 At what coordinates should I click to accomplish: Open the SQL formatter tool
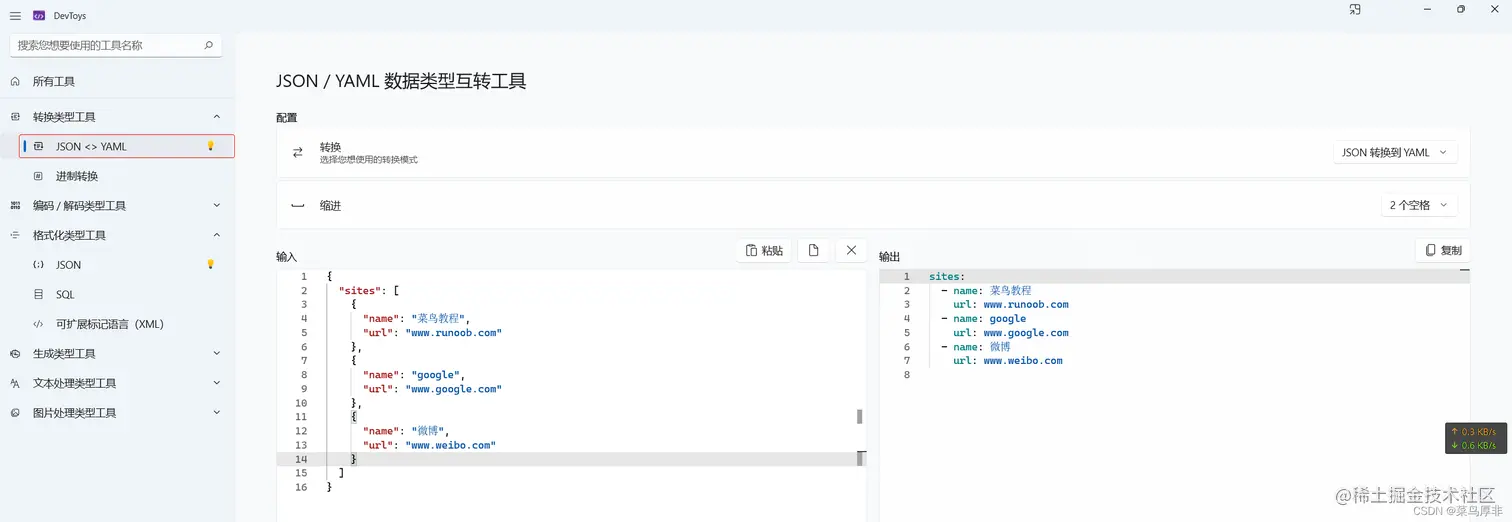coord(118,295)
